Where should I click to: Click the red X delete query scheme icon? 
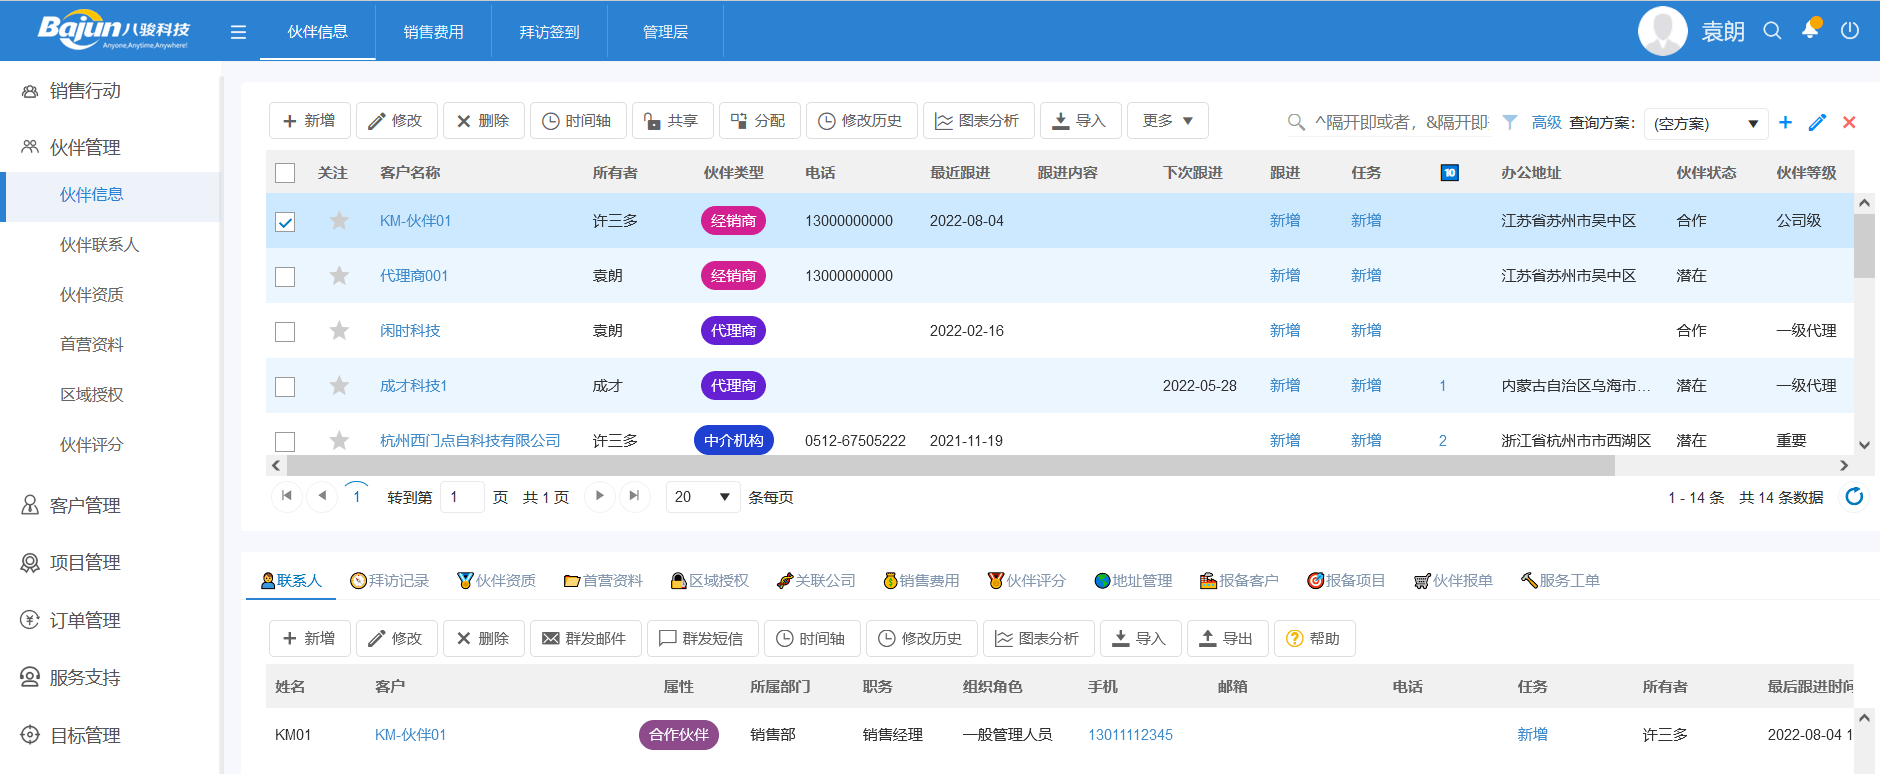pyautogui.click(x=1849, y=122)
